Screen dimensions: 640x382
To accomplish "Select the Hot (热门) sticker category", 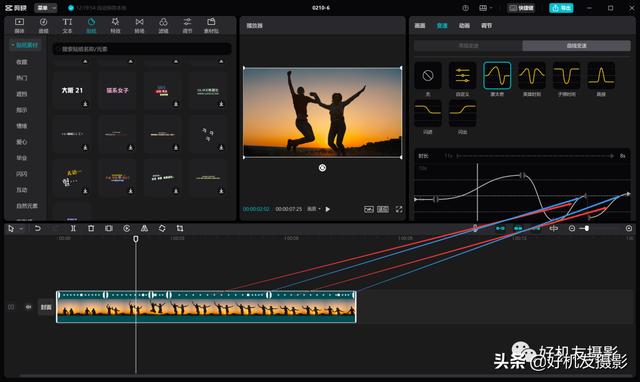I will (x=22, y=78).
